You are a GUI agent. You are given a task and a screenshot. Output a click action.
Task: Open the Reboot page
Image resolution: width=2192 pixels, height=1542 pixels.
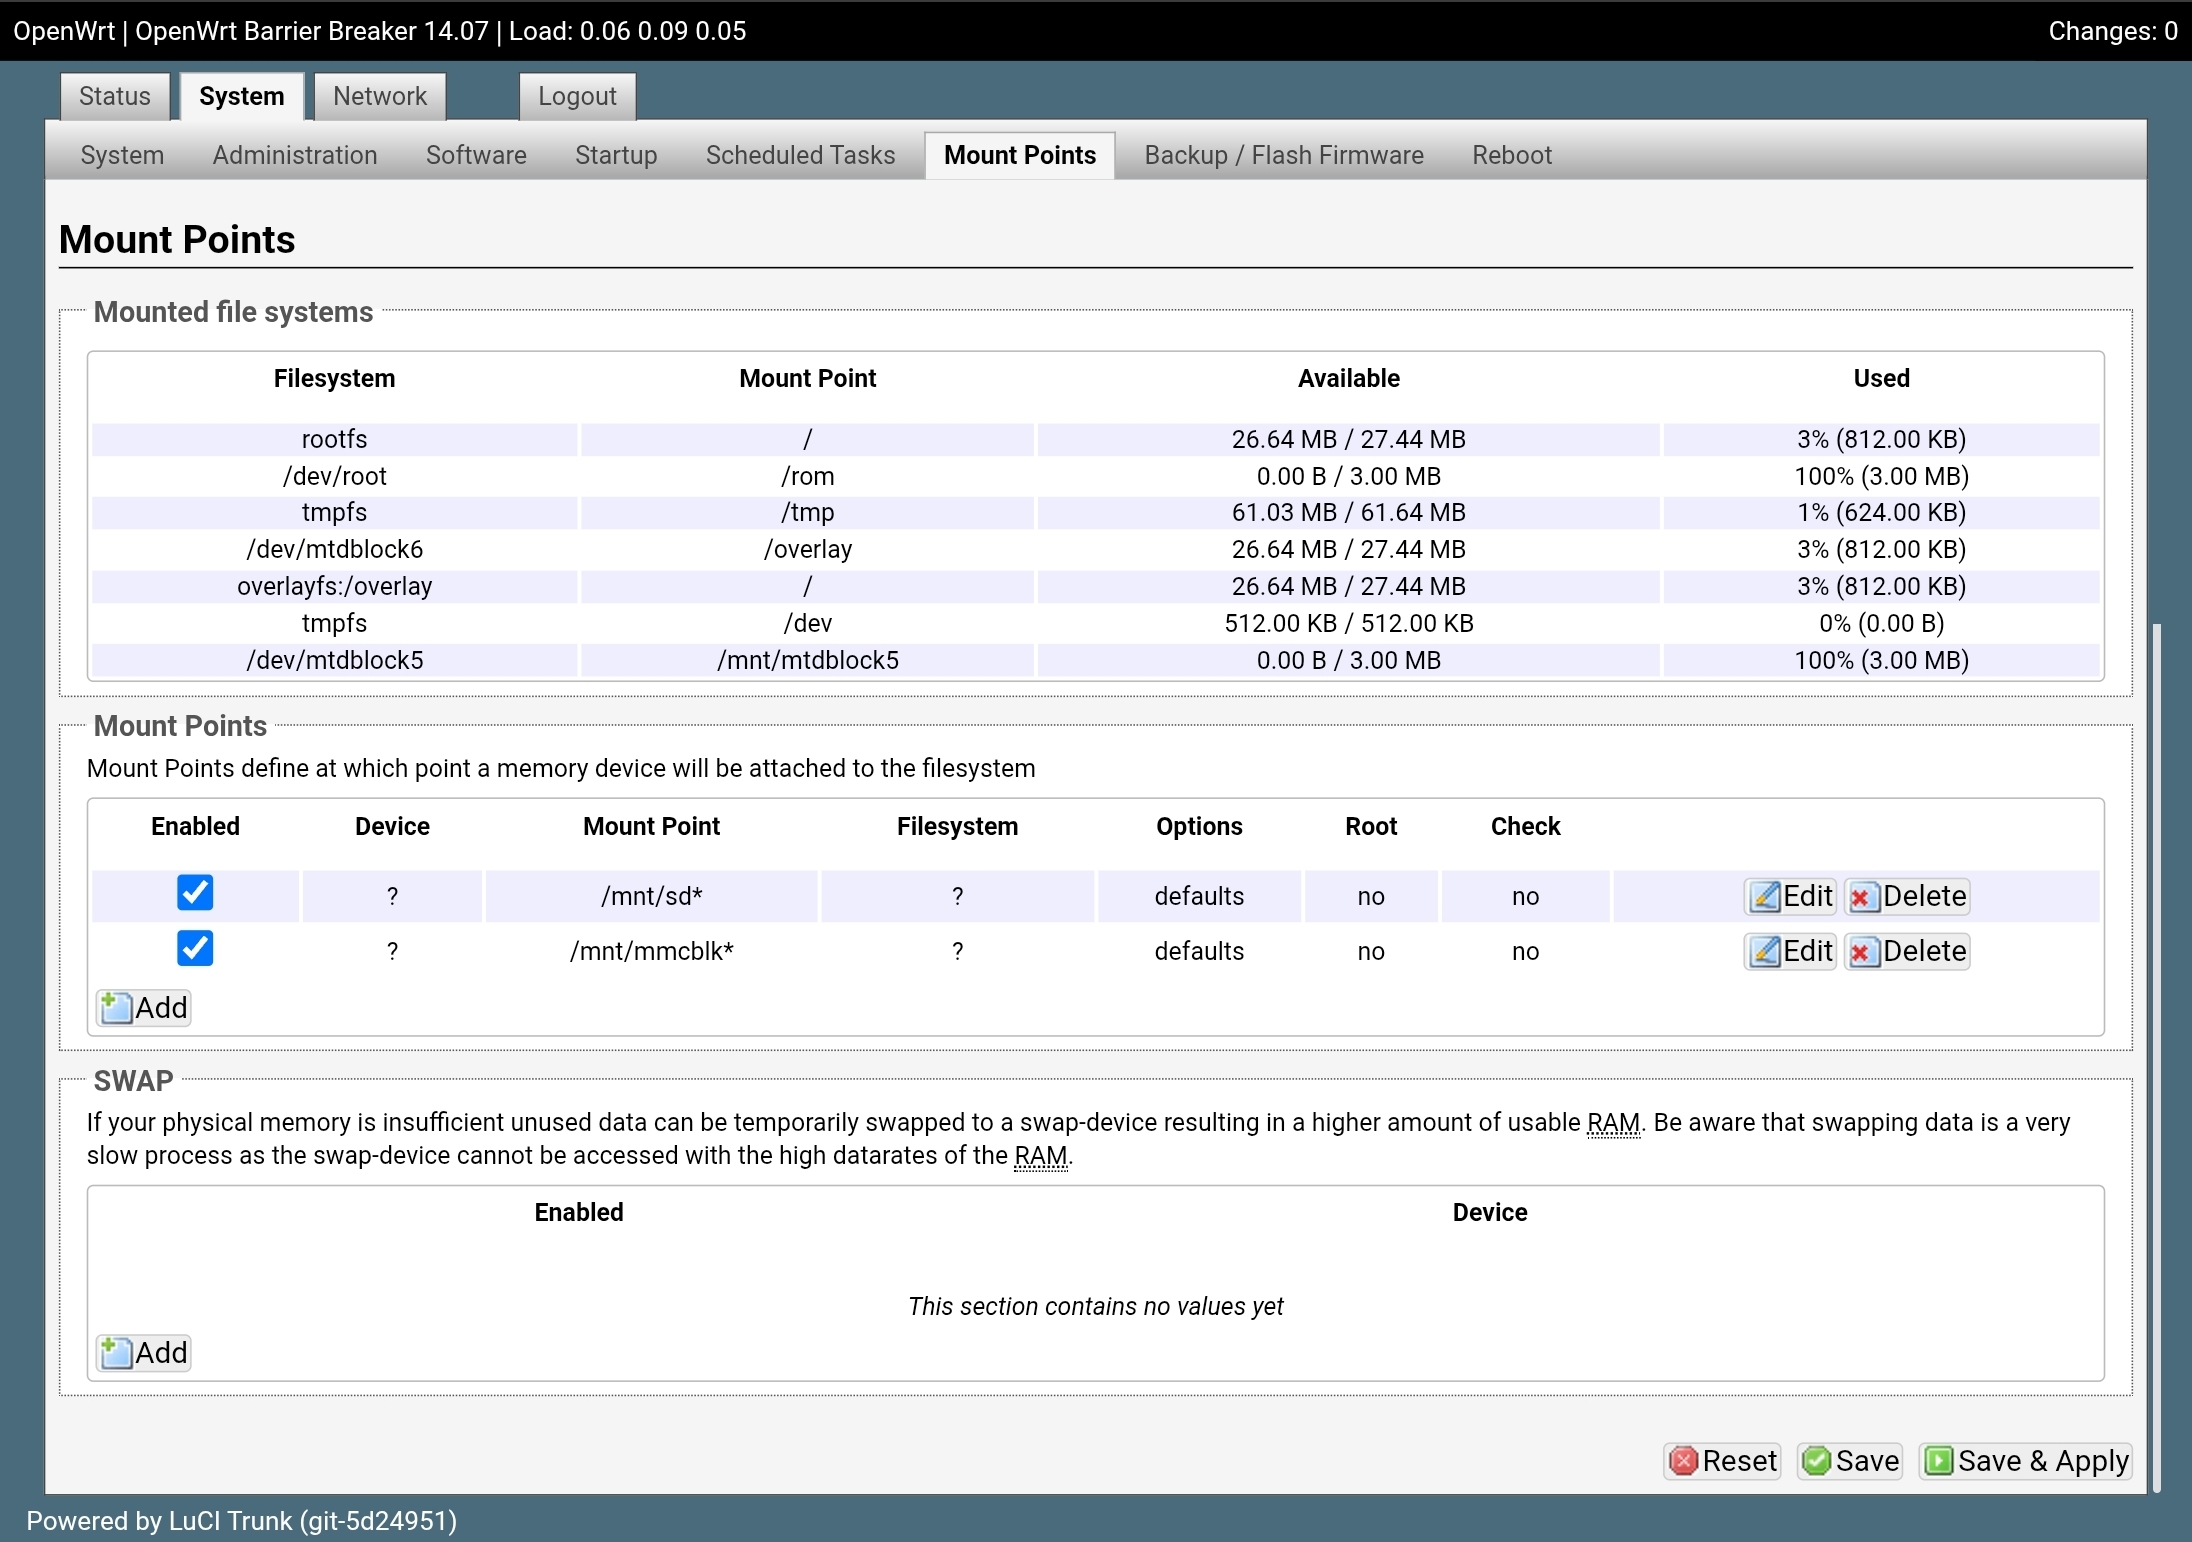pos(1511,155)
